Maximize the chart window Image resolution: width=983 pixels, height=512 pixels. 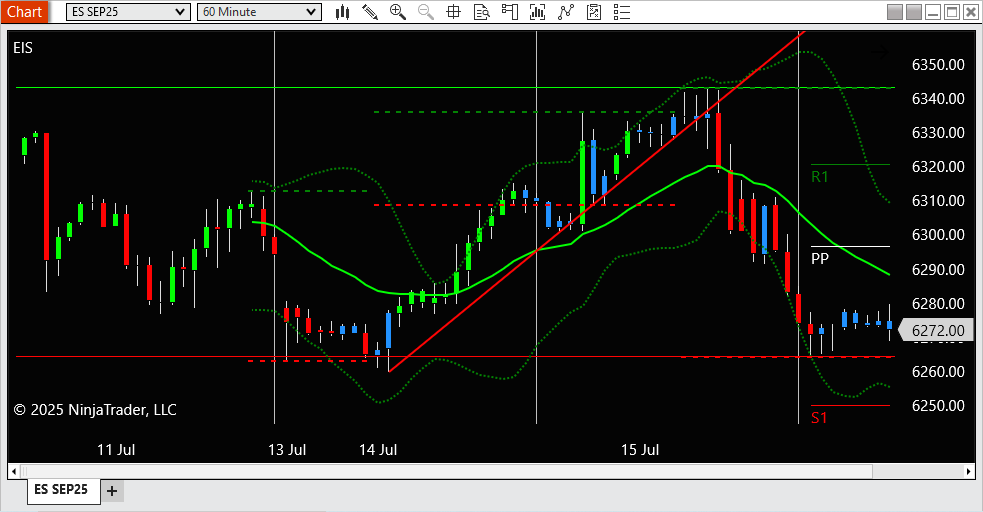pyautogui.click(x=952, y=12)
